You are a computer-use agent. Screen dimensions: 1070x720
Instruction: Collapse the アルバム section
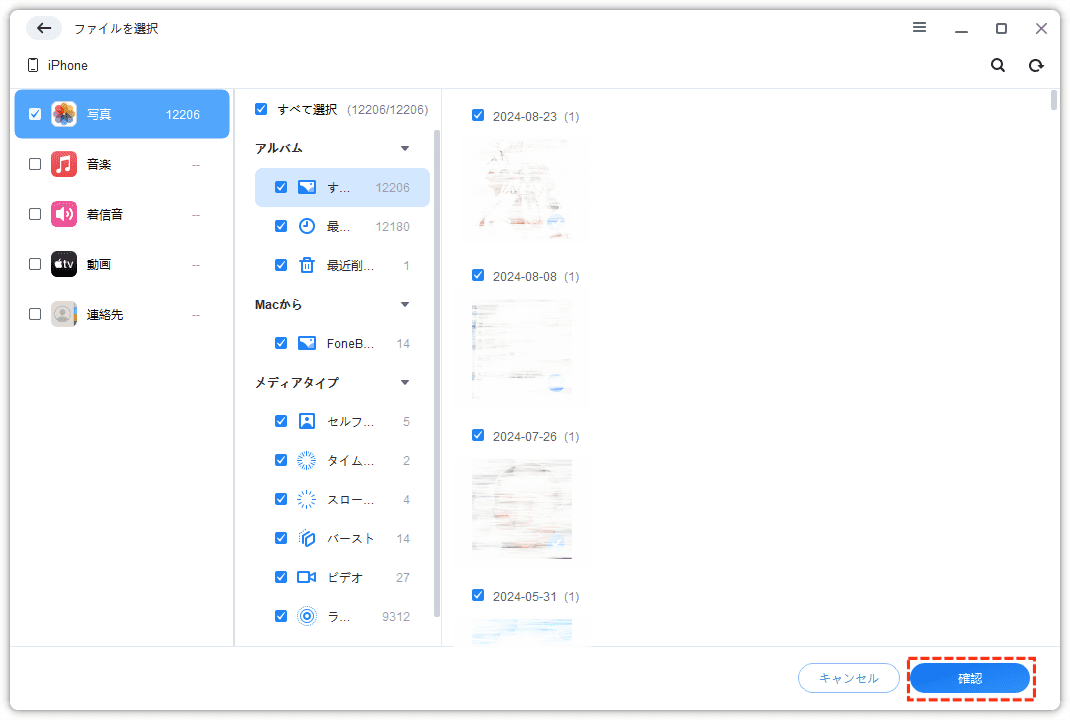point(405,148)
